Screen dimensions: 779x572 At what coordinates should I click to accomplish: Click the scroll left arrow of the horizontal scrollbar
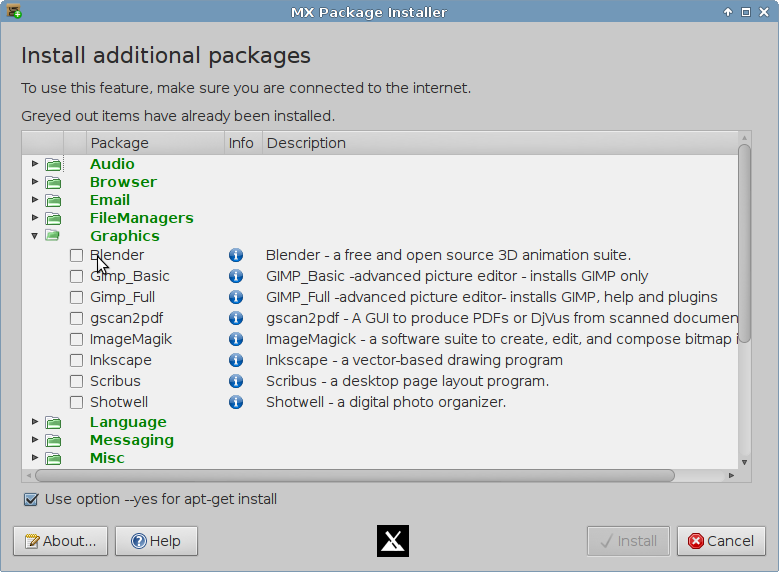(x=29, y=476)
